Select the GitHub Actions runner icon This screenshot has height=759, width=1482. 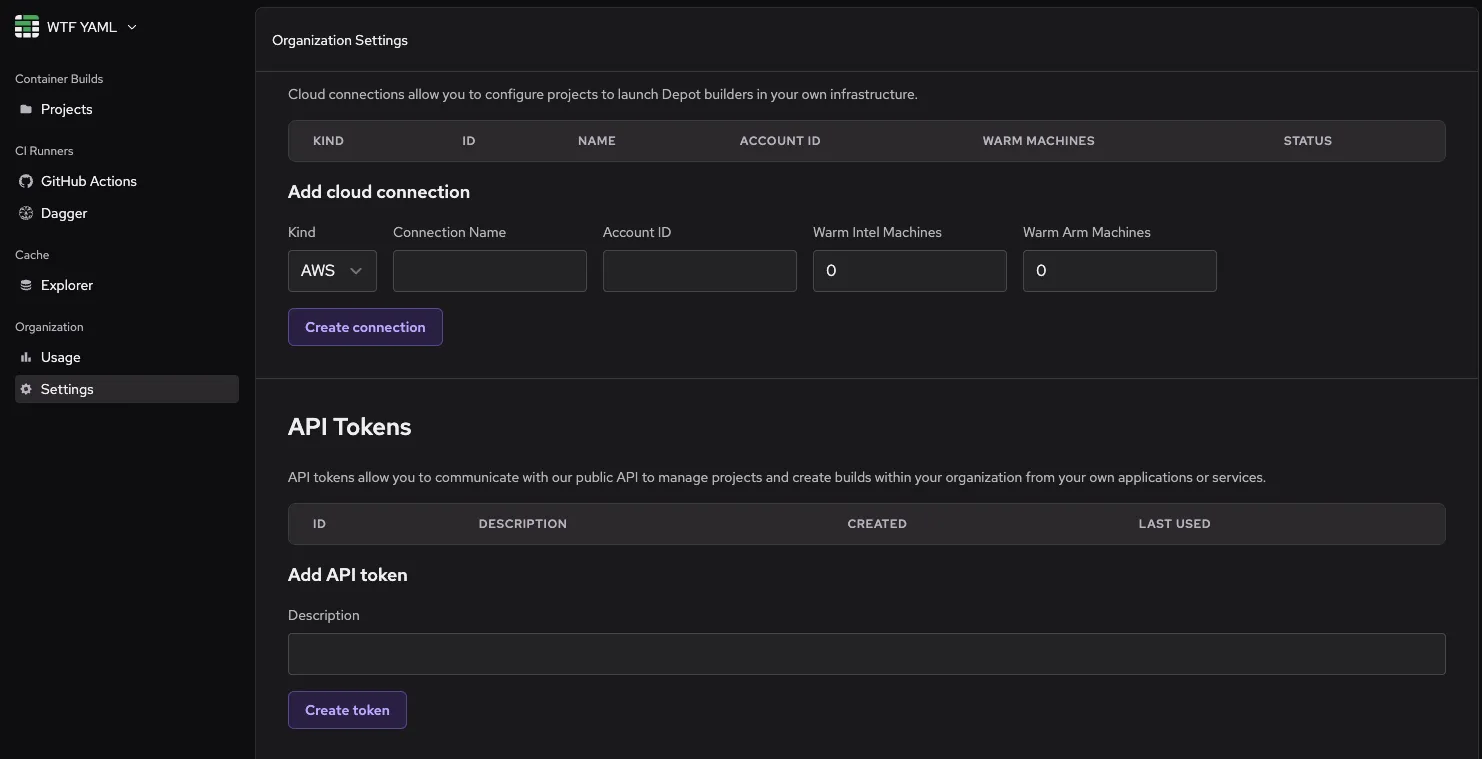pos(25,181)
